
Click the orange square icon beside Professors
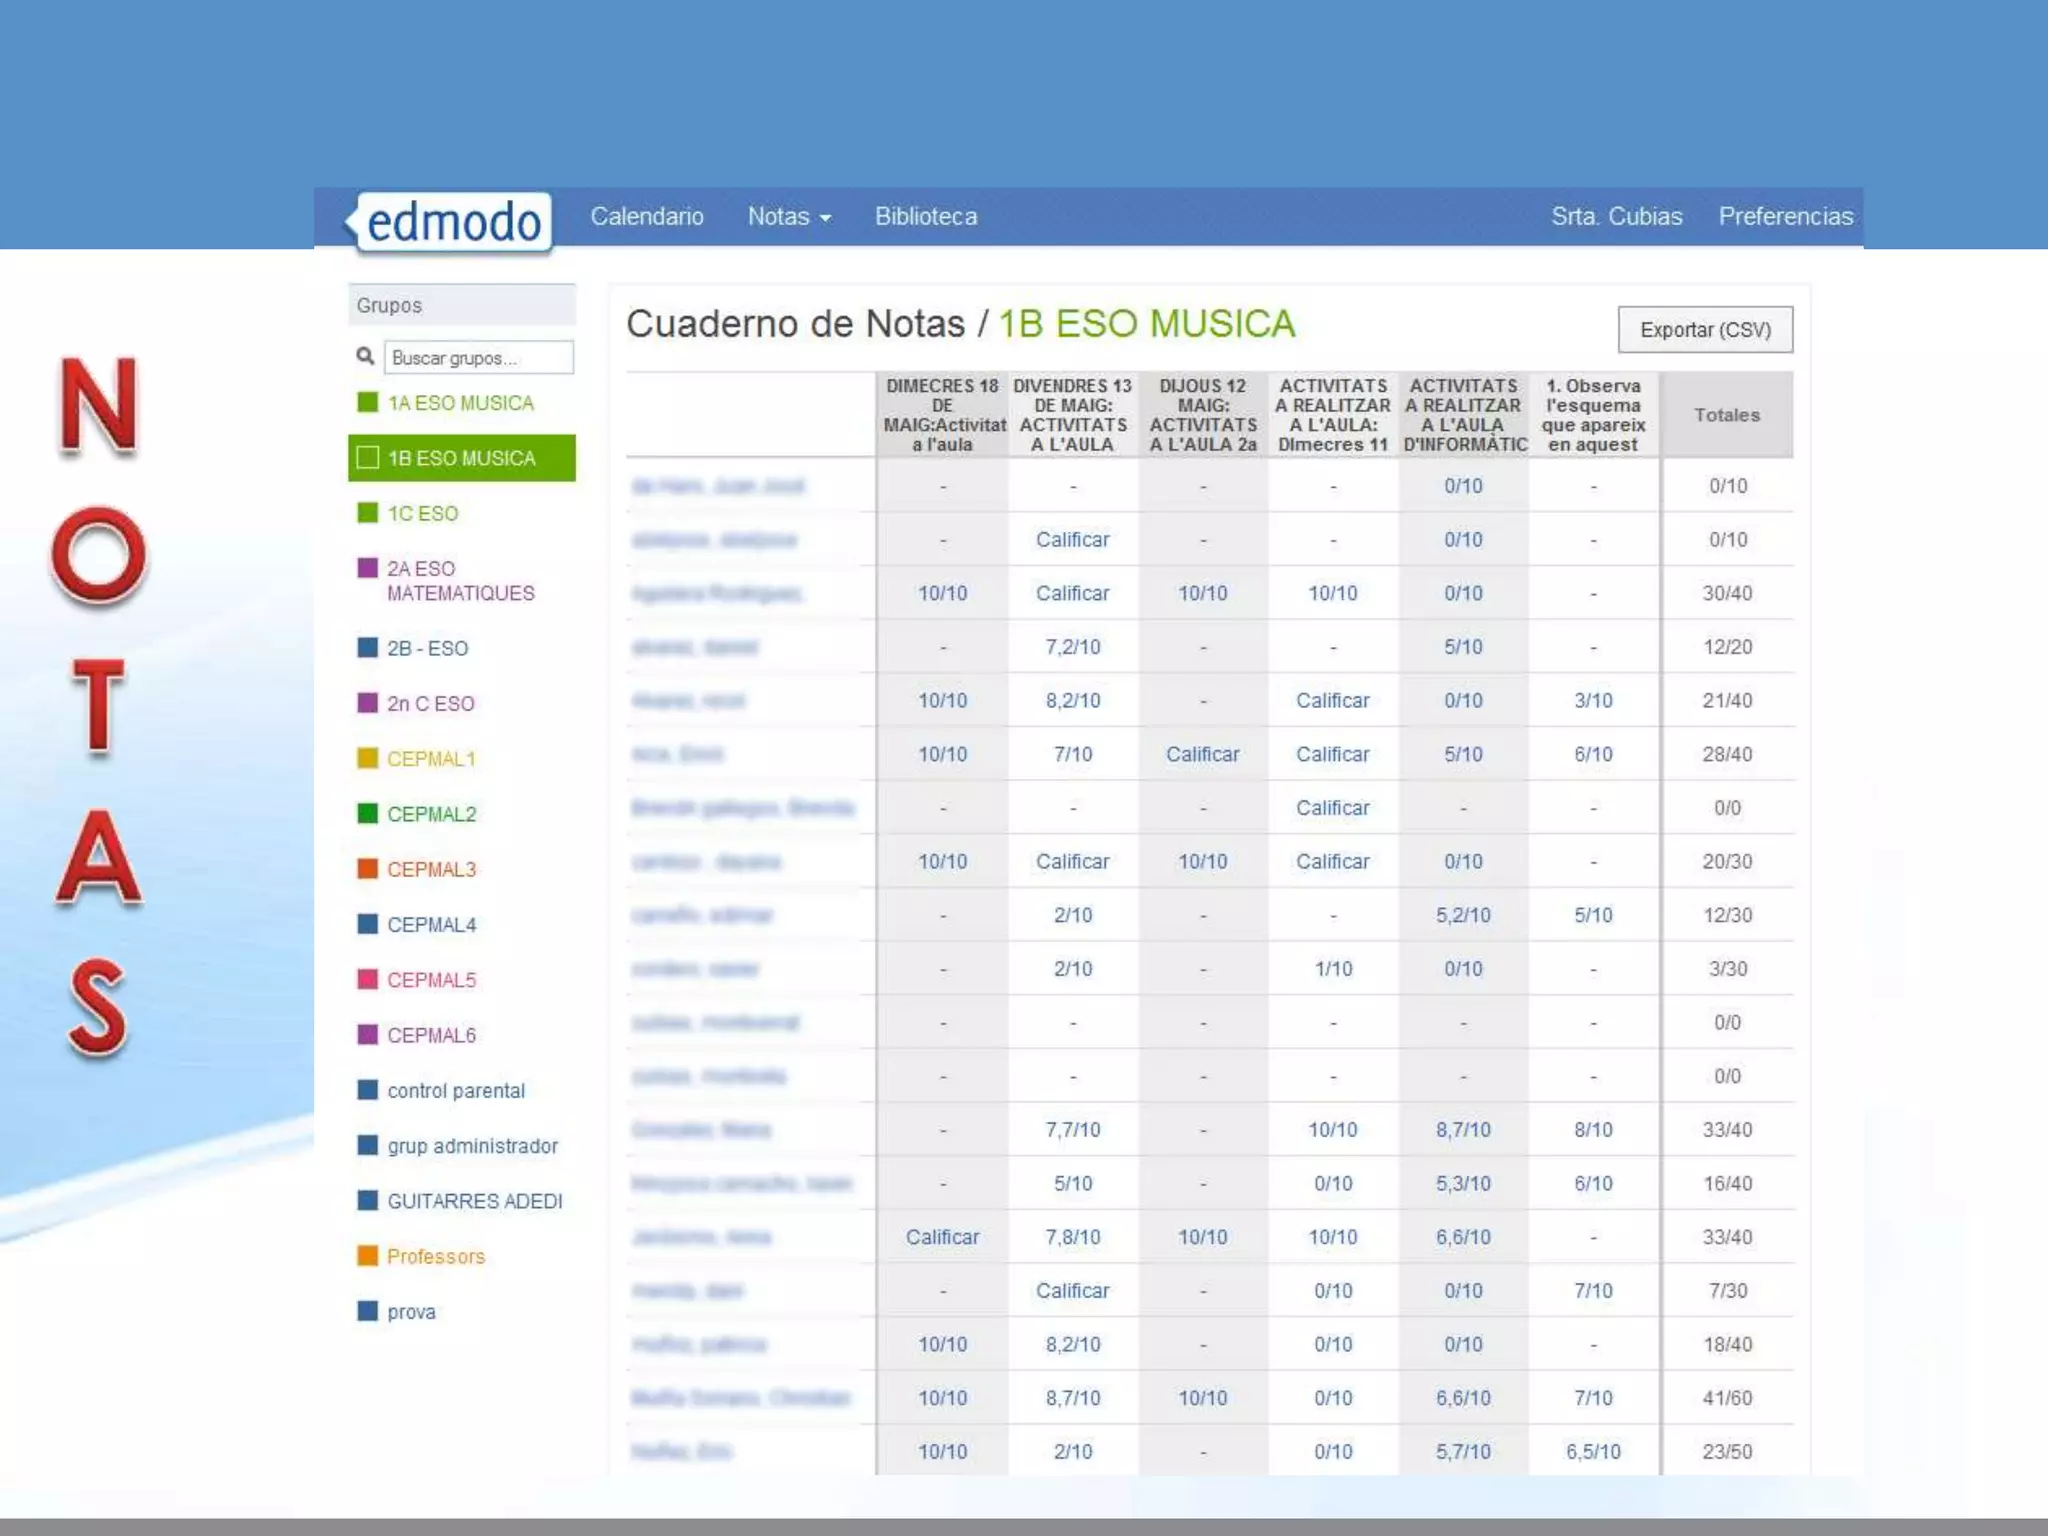point(368,1255)
